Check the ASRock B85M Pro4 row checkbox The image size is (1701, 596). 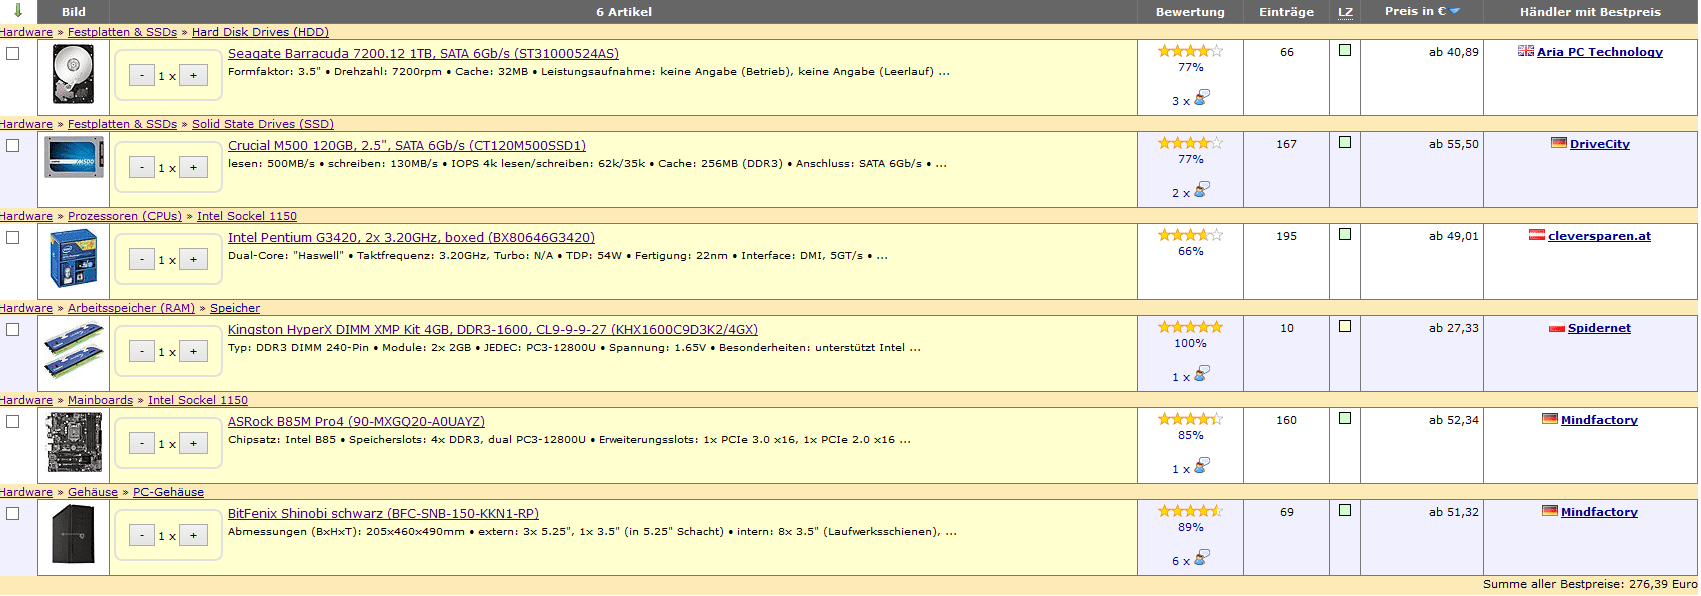tap(12, 422)
